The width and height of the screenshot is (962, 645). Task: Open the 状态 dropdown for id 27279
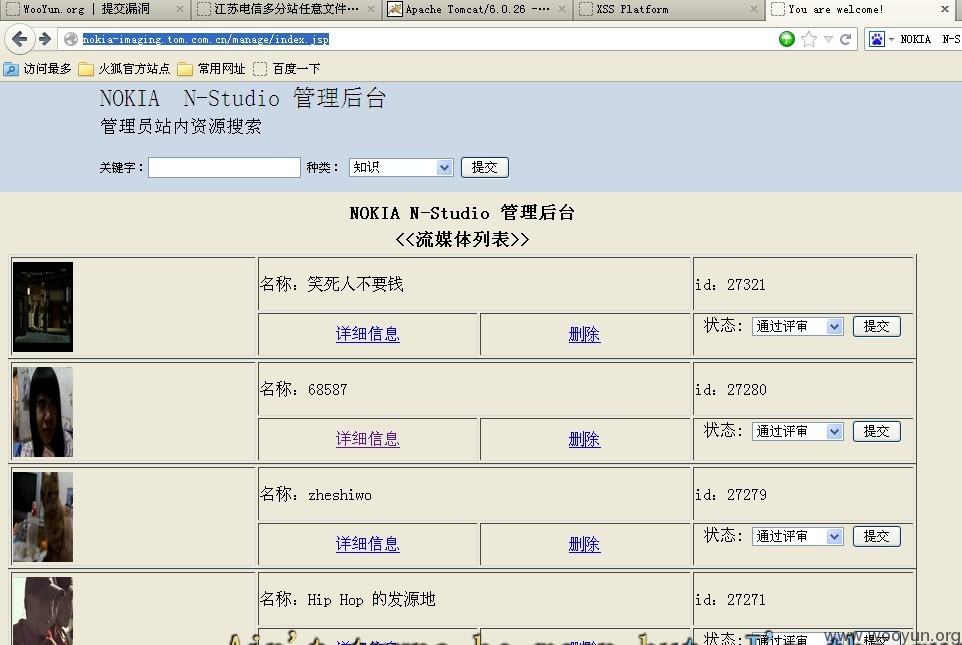798,536
